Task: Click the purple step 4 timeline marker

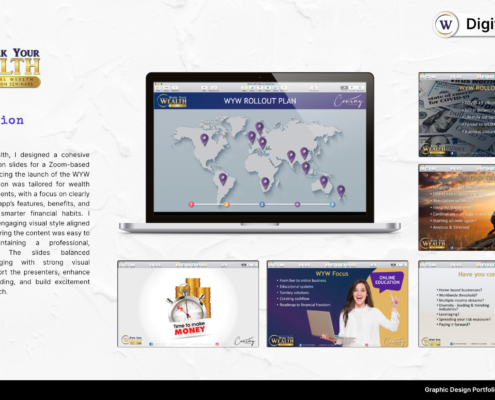Action: [297, 204]
